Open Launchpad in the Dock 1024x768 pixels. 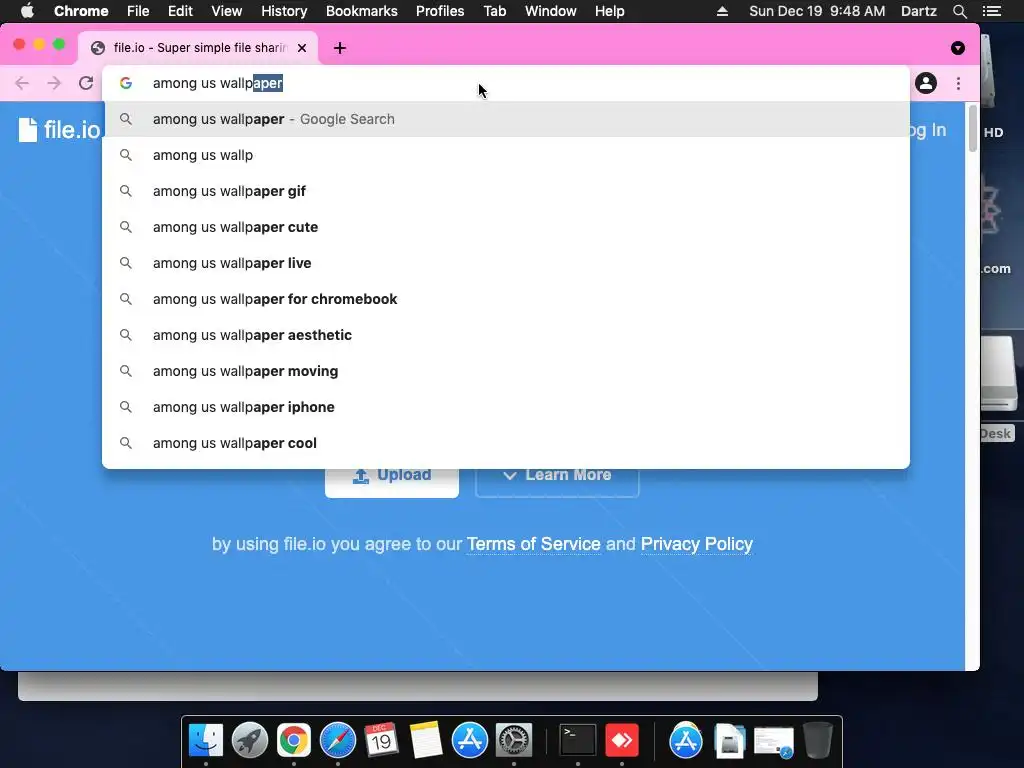(x=249, y=741)
